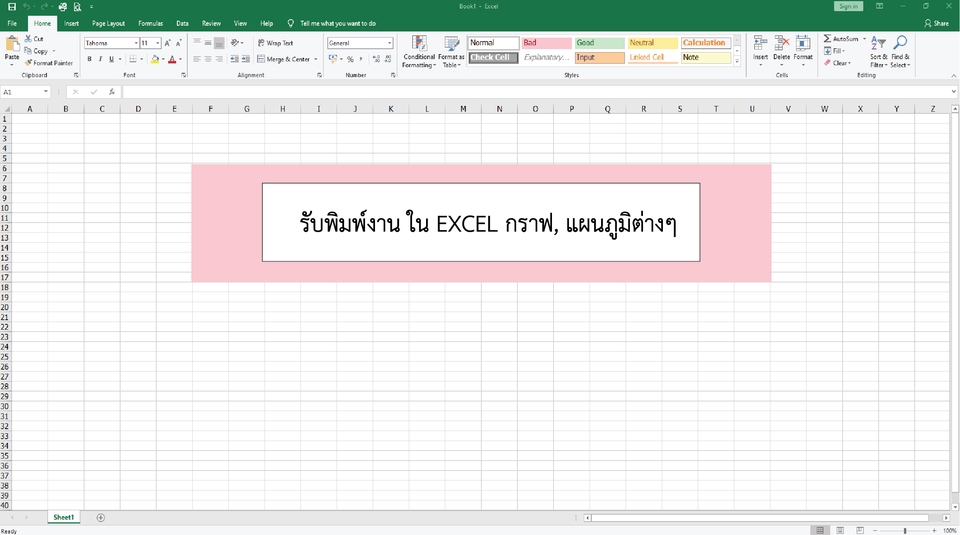The image size is (960, 535).
Task: Toggle Wrap Text
Action: (276, 43)
